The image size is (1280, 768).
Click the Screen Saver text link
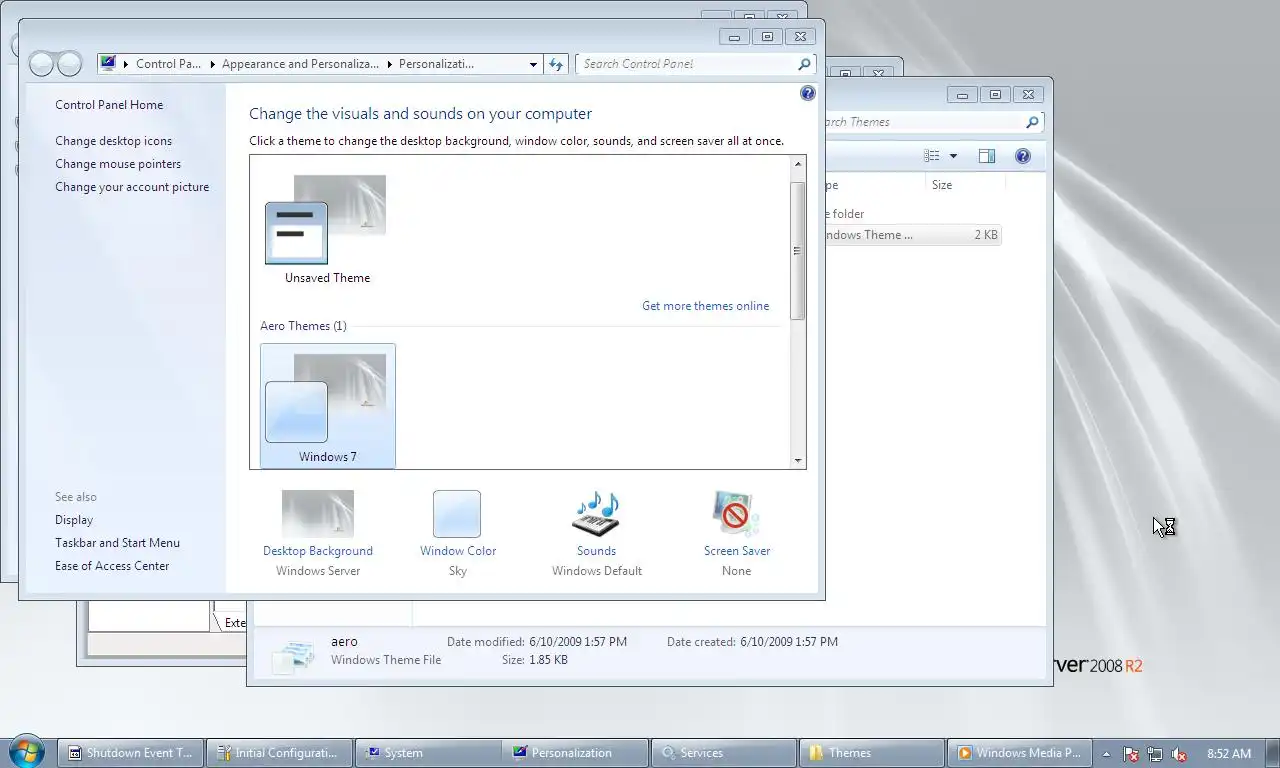[x=737, y=551]
